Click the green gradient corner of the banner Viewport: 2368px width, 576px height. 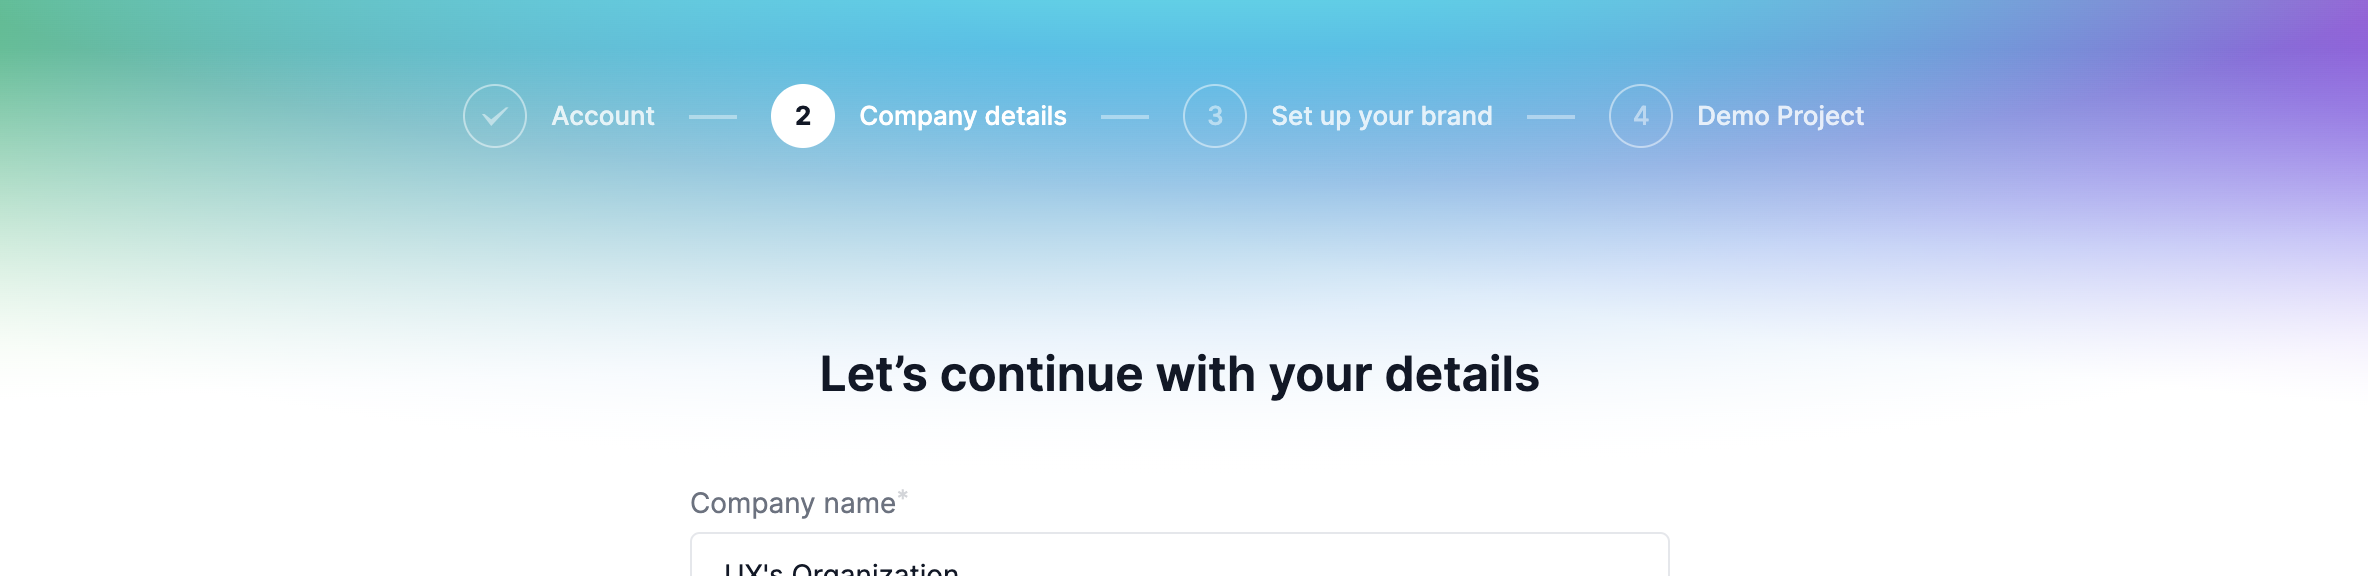click(40, 40)
